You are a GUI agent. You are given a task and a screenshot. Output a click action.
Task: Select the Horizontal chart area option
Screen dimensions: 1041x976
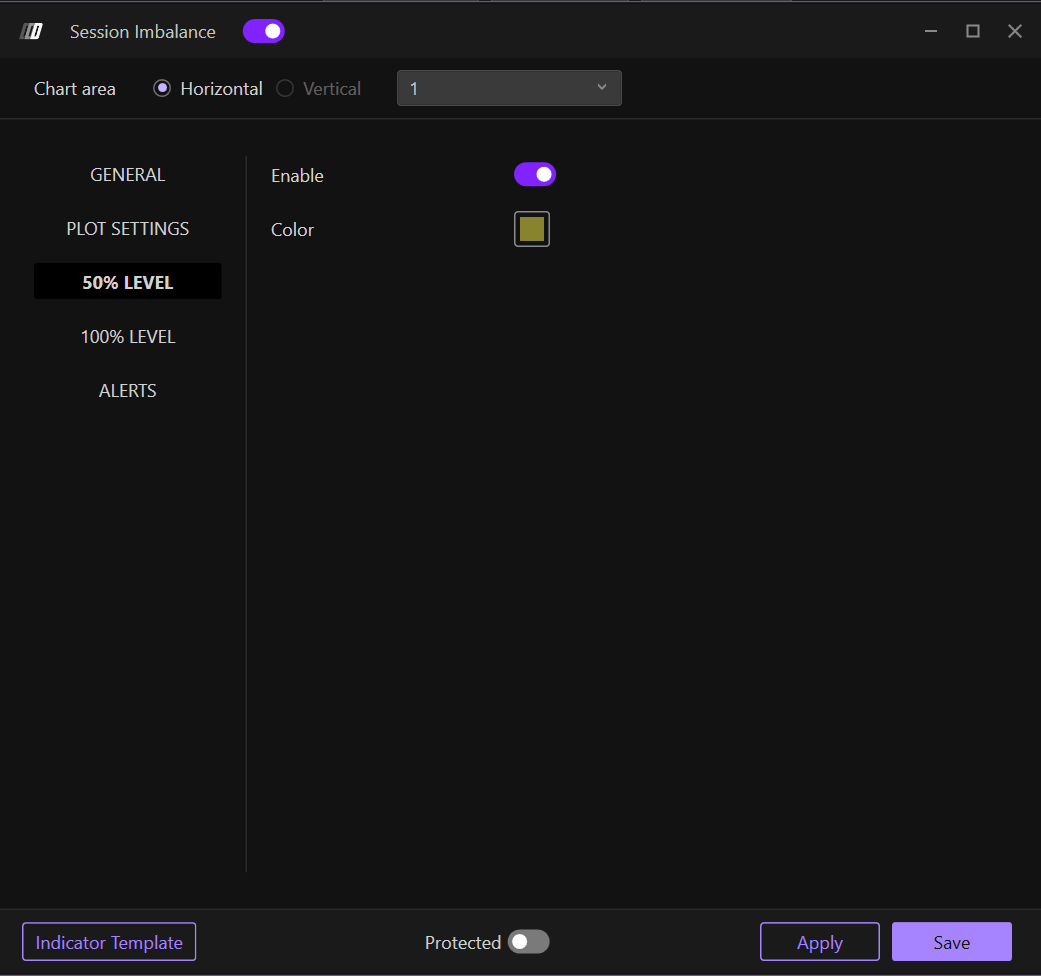[162, 89]
